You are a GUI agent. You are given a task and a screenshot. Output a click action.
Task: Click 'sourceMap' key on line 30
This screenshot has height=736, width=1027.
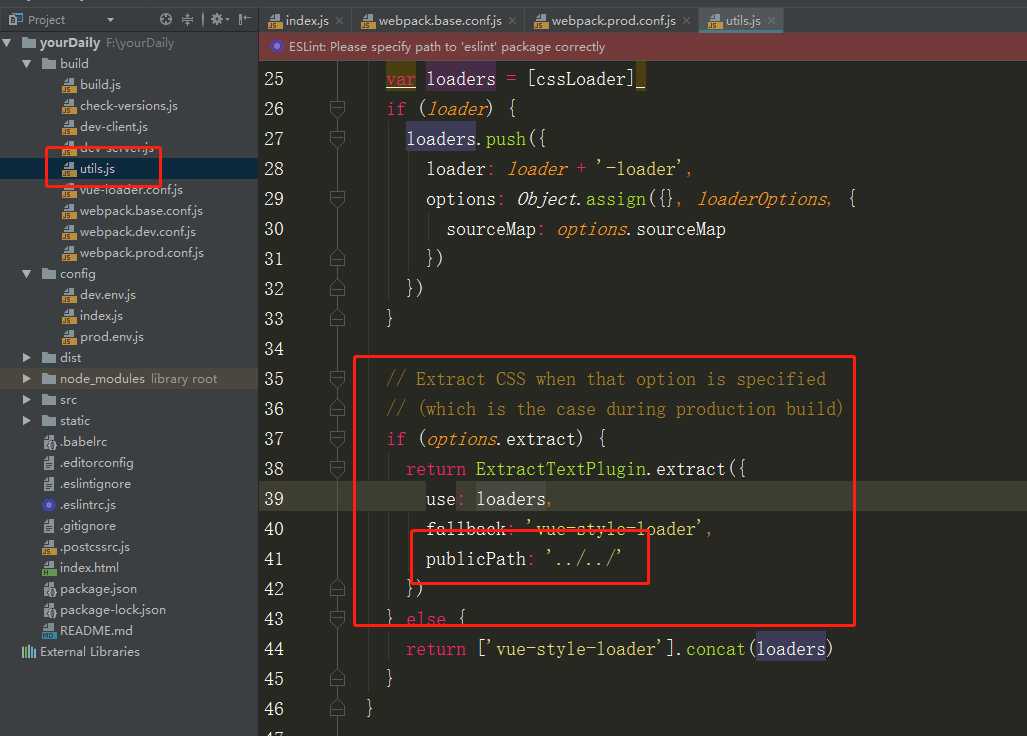491,229
